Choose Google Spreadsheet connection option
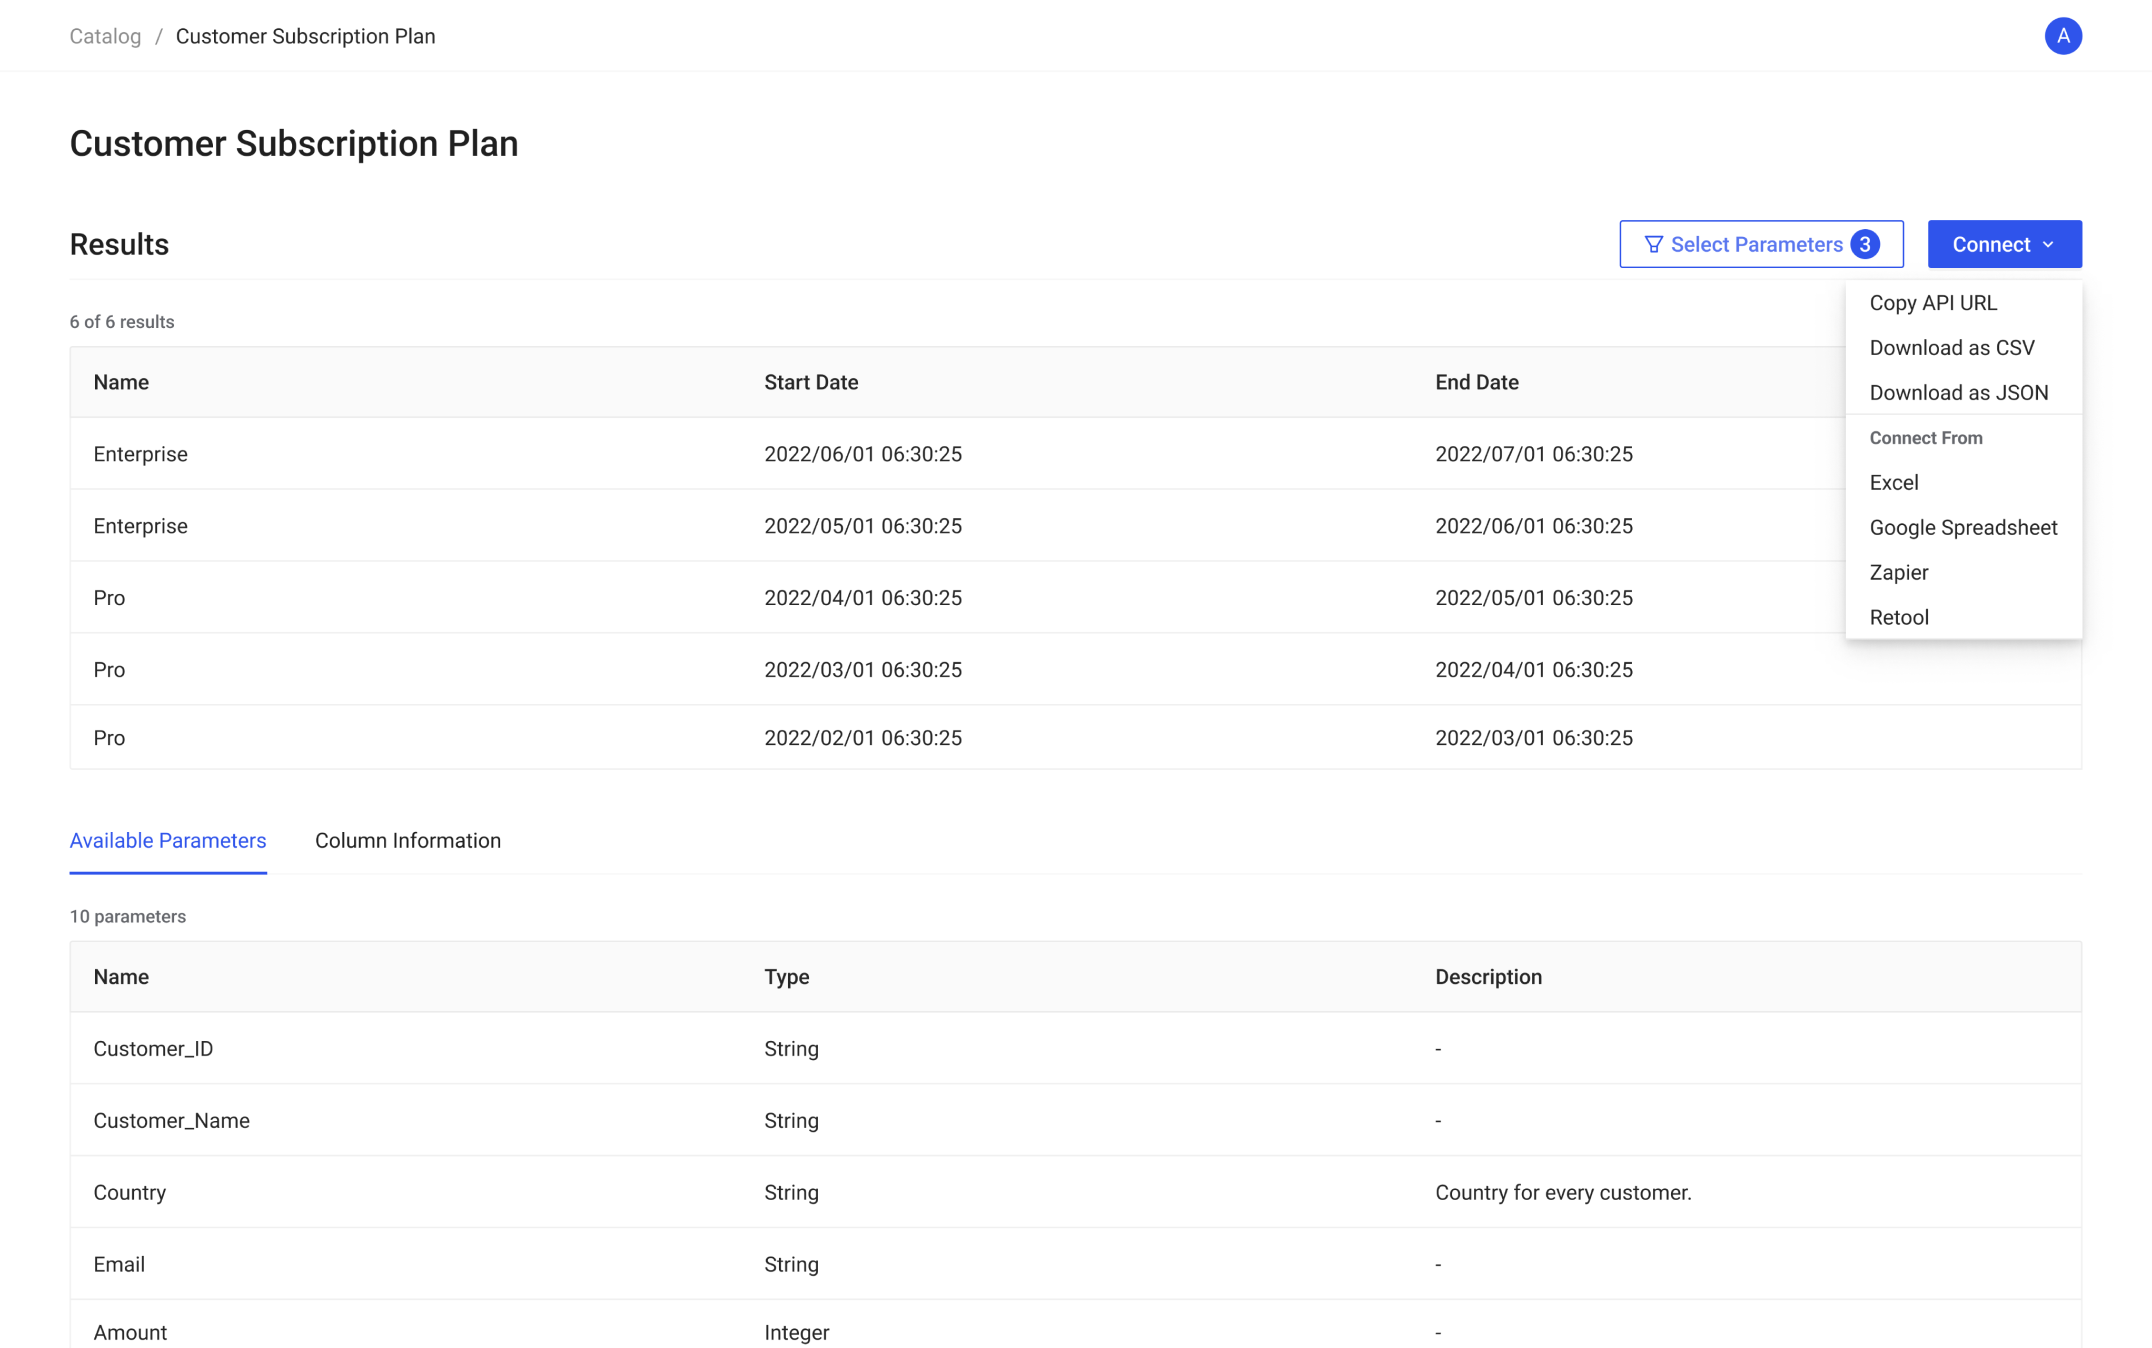This screenshot has width=2152, height=1348. click(x=1962, y=528)
